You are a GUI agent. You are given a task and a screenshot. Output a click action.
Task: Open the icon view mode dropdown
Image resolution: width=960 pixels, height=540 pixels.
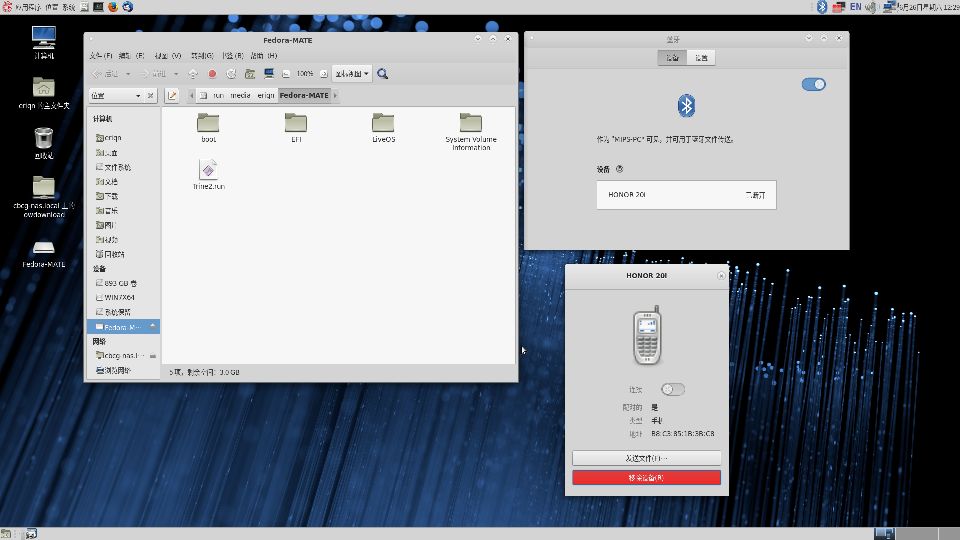pyautogui.click(x=351, y=73)
